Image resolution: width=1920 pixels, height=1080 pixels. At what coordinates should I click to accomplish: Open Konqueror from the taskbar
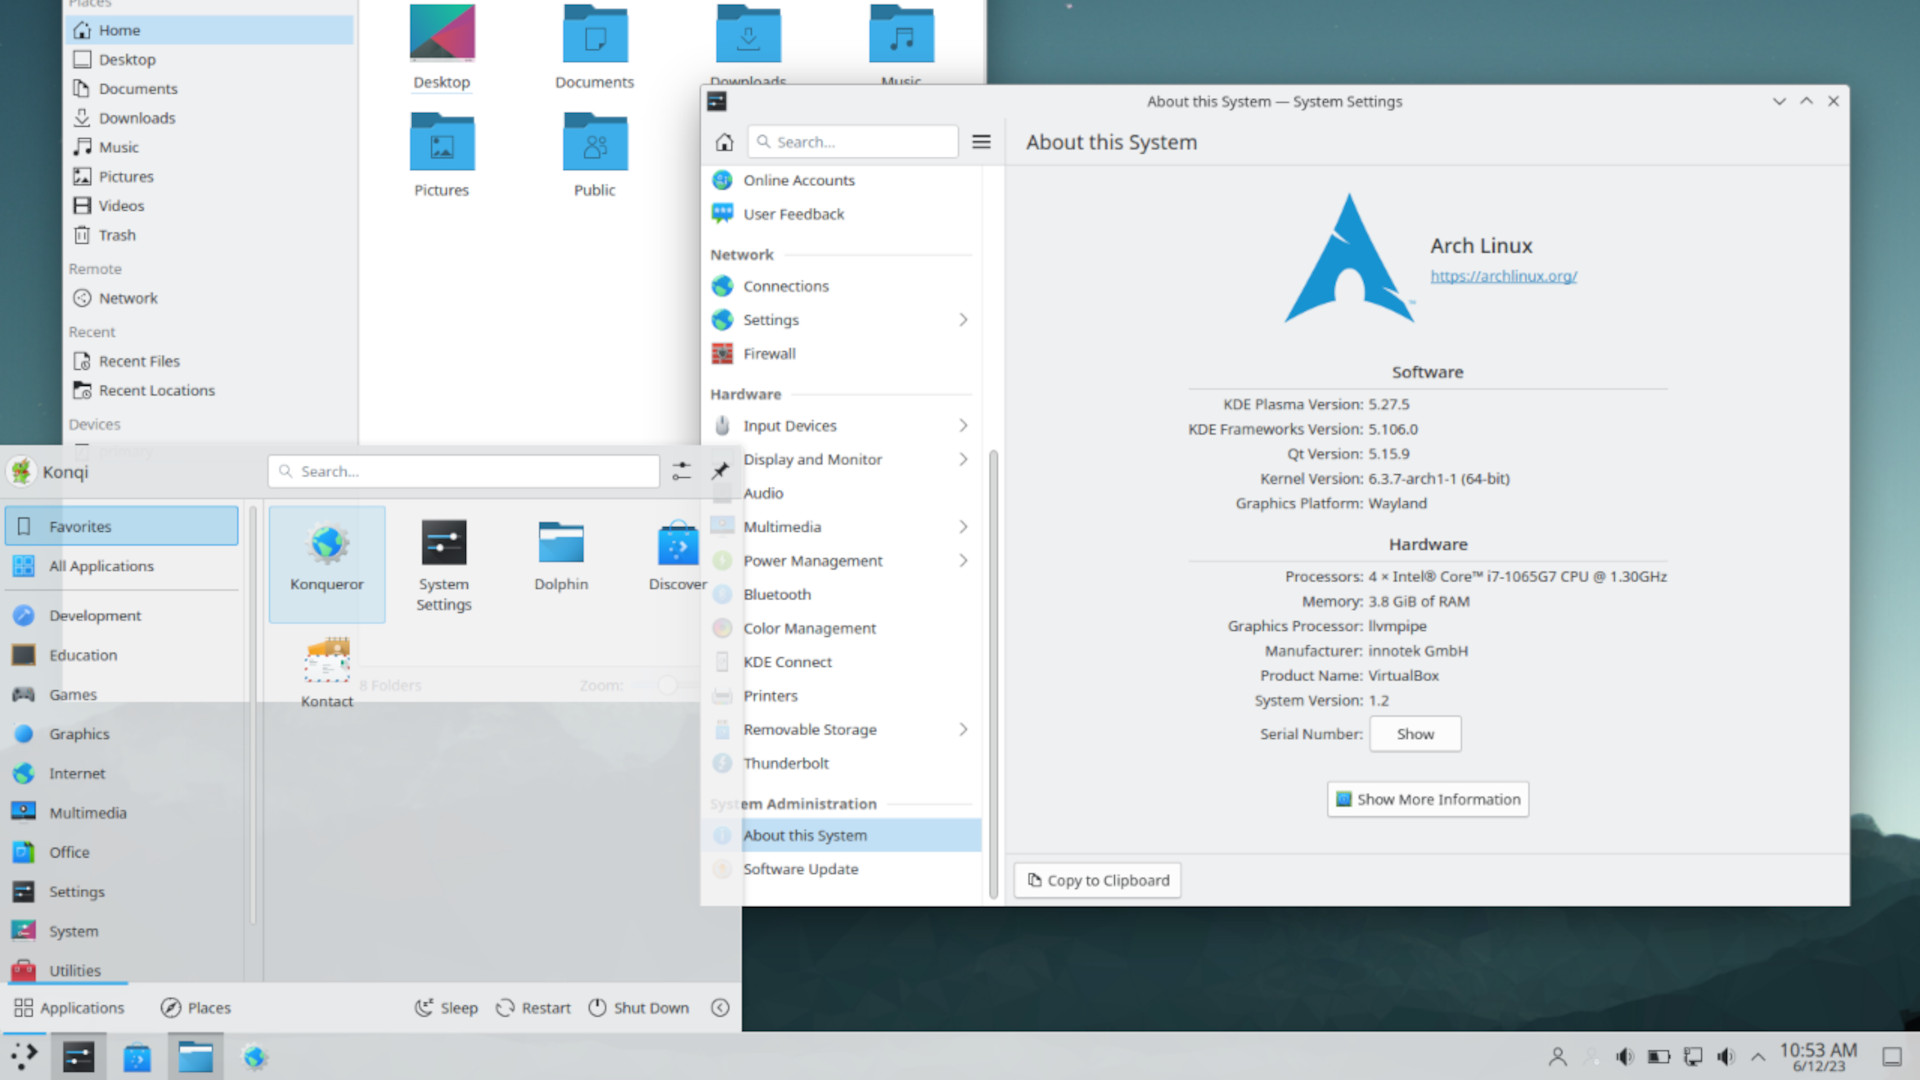click(255, 1056)
